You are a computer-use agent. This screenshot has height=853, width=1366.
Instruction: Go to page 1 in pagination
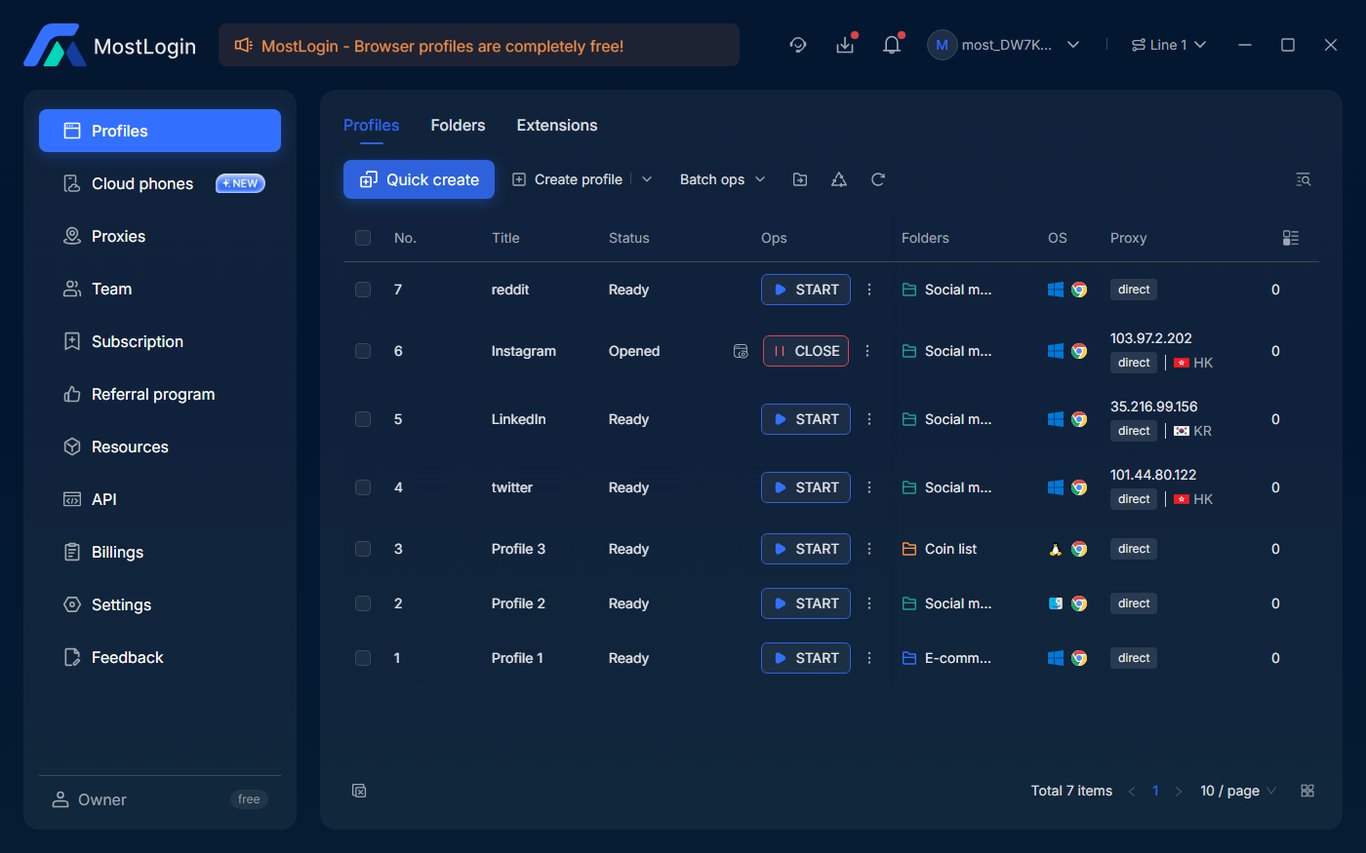tap(1155, 791)
